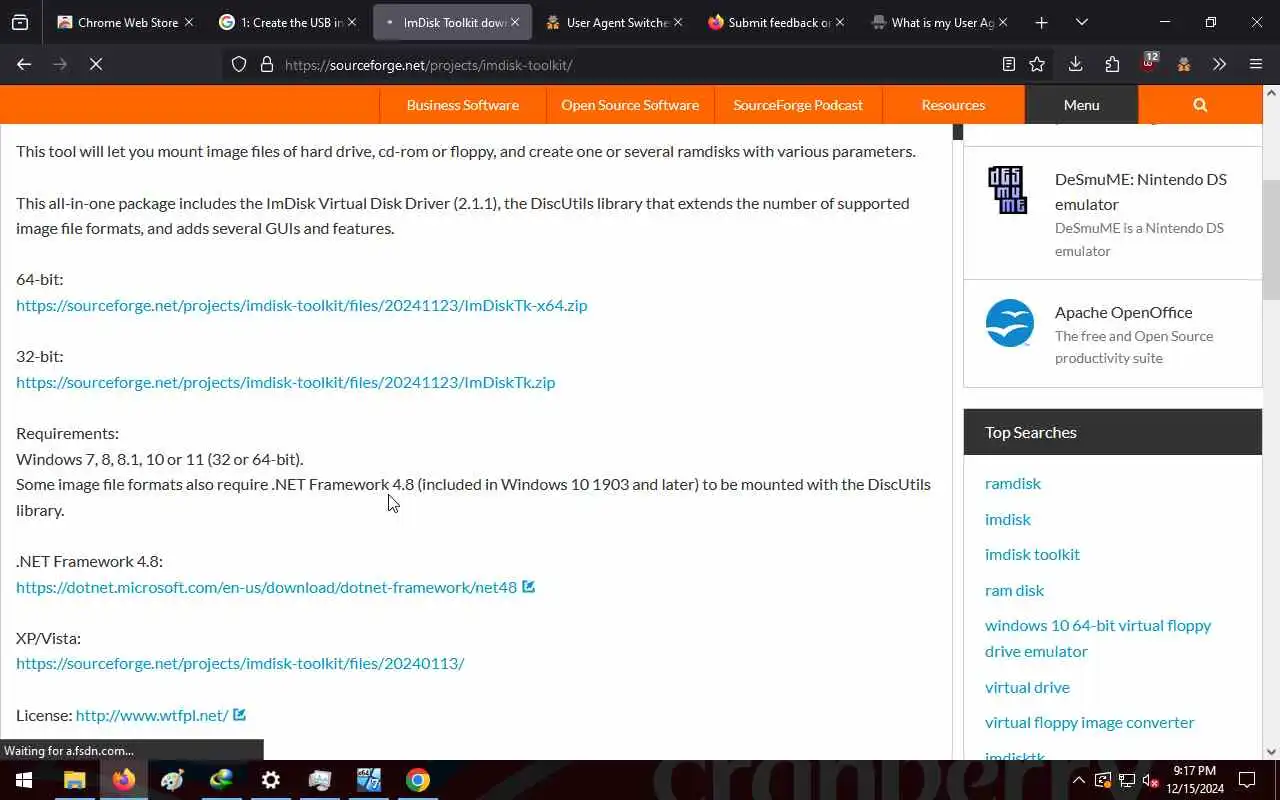This screenshot has width=1280, height=800.
Task: Open the ImDiskTk-x64.zip download link
Action: [x=302, y=305]
